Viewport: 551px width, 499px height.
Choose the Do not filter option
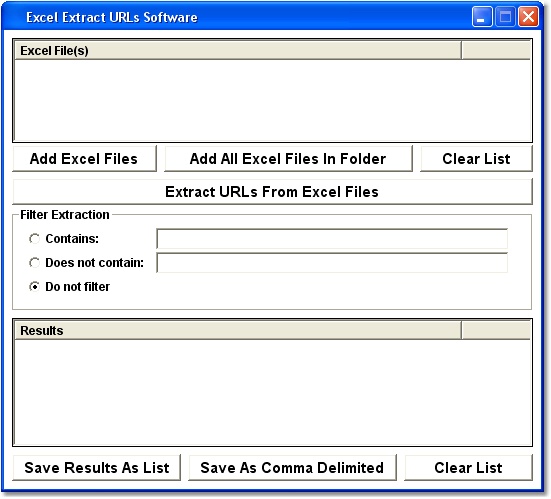tap(34, 287)
